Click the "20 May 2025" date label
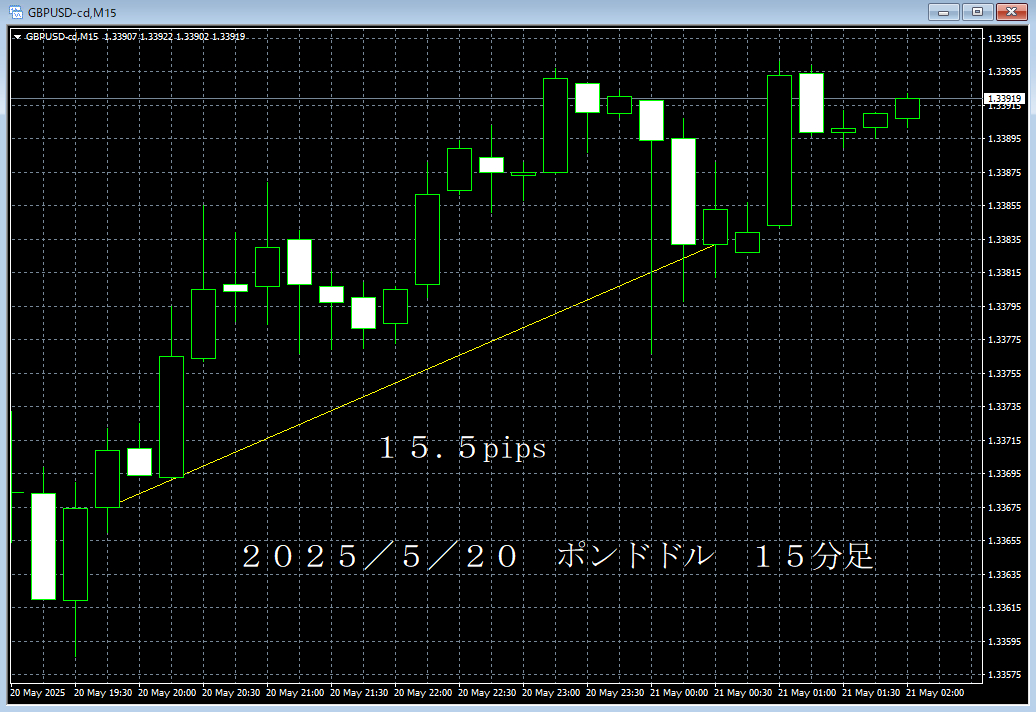Screen dimensions: 1036x712 pos(38,692)
